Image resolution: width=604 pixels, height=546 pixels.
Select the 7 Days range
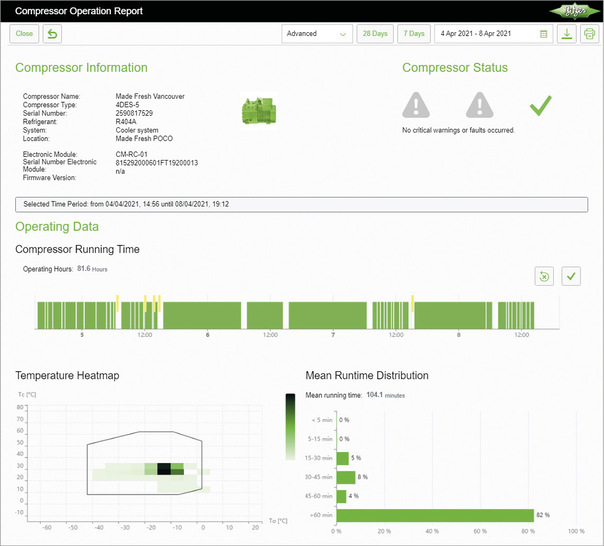[x=413, y=34]
